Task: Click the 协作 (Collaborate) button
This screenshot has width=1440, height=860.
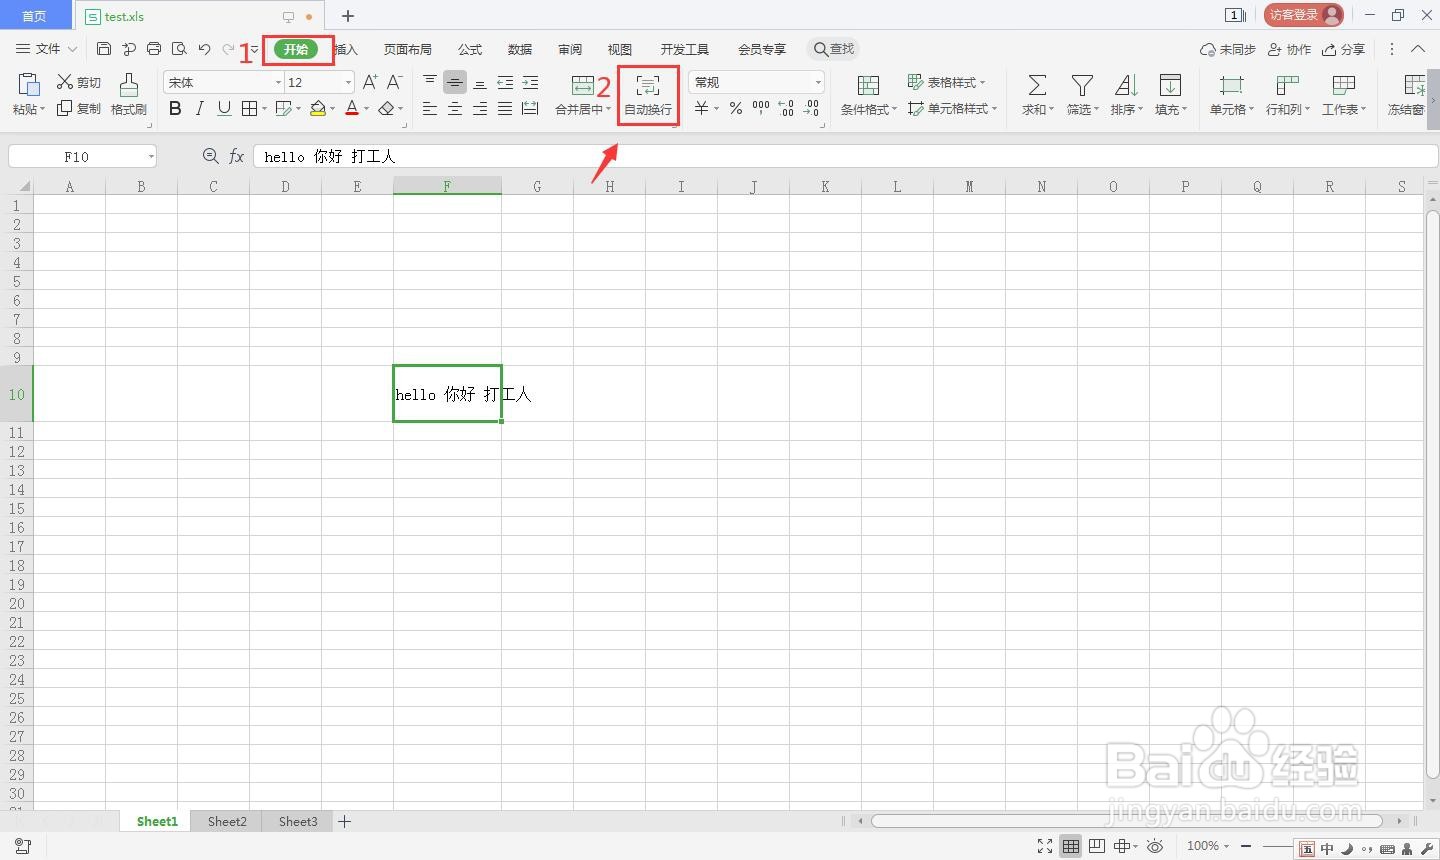Action: (x=1289, y=49)
